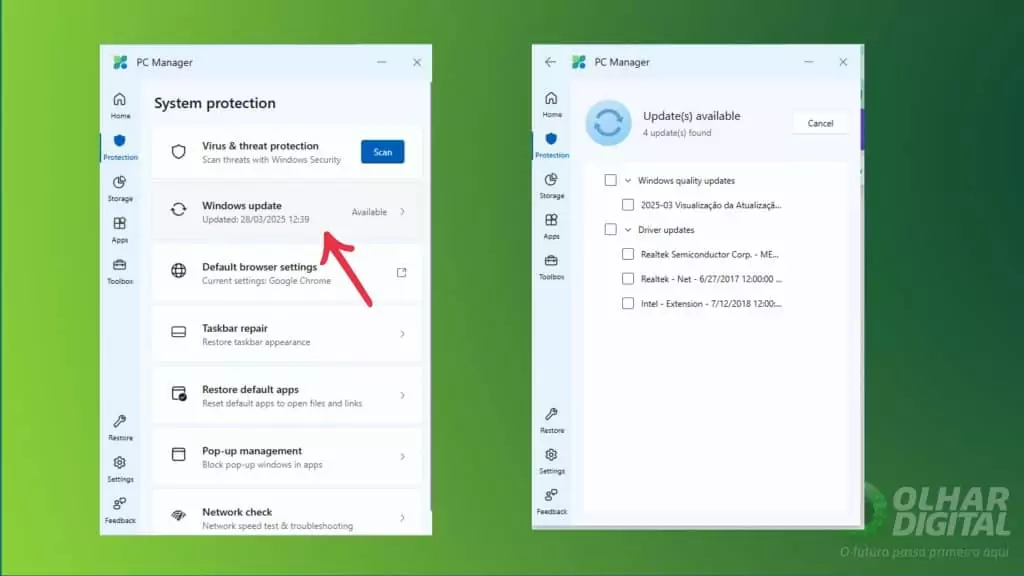Viewport: 1024px width, 576px height.
Task: Check the Driver updates checkbox
Action: (611, 229)
